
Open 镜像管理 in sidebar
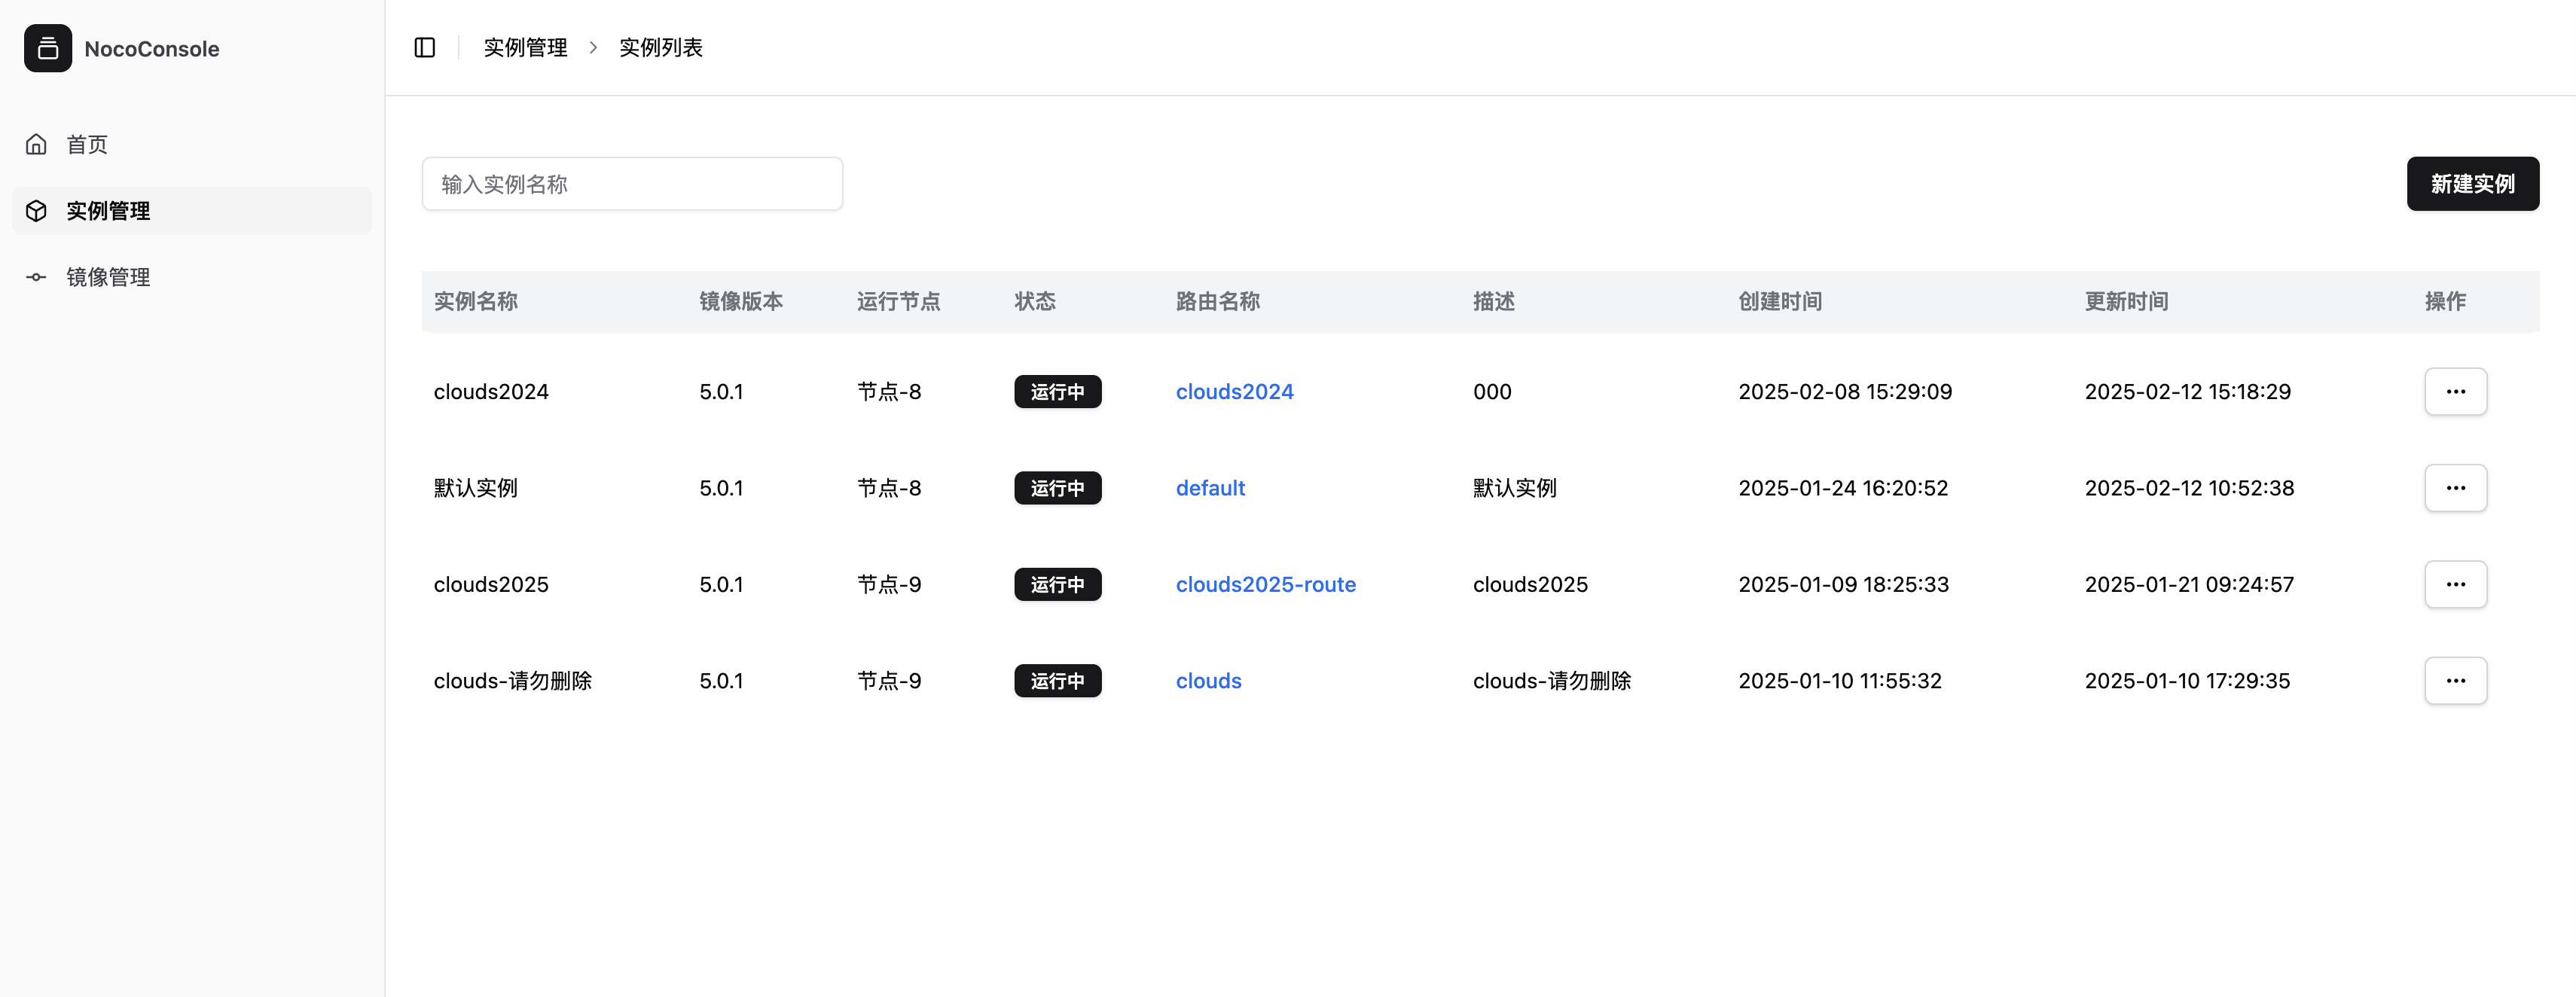(x=108, y=277)
